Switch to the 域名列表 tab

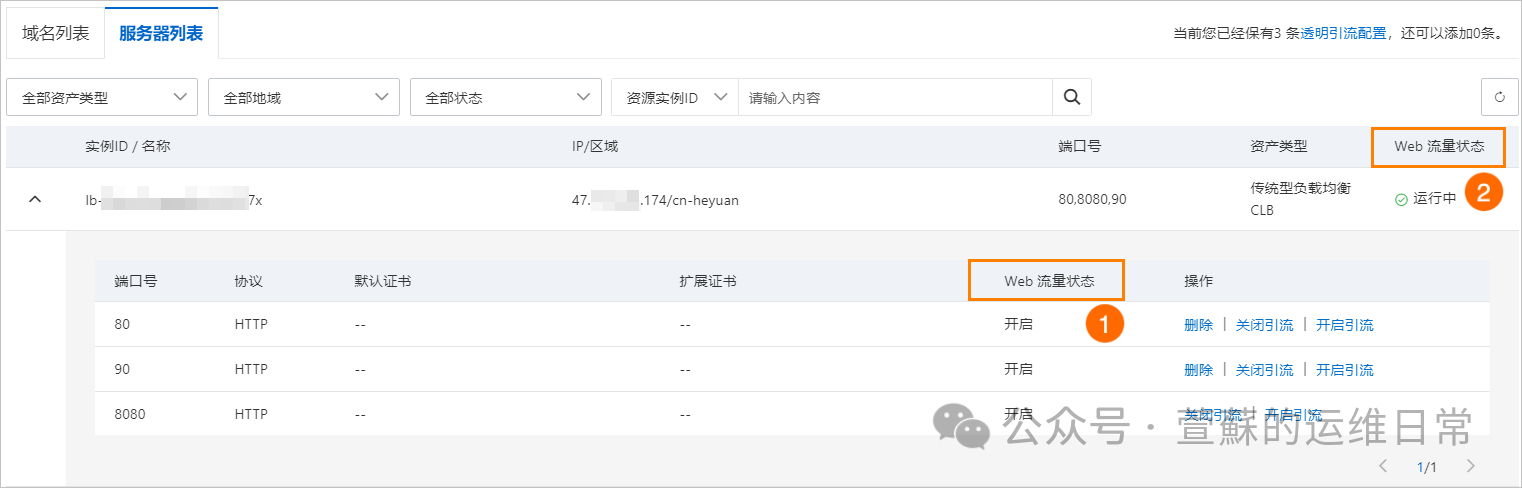pyautogui.click(x=56, y=33)
